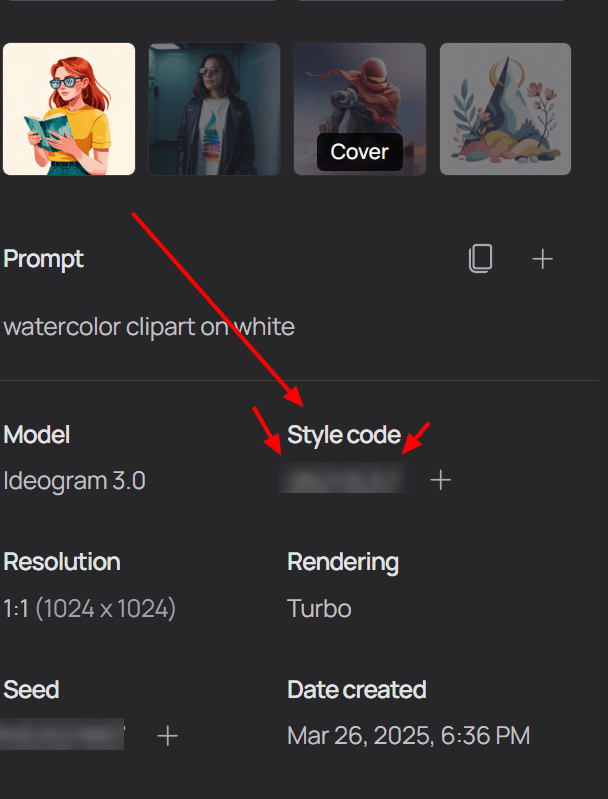Open the red-haired girl reading thumbnail
This screenshot has height=799, width=608.
[69, 109]
